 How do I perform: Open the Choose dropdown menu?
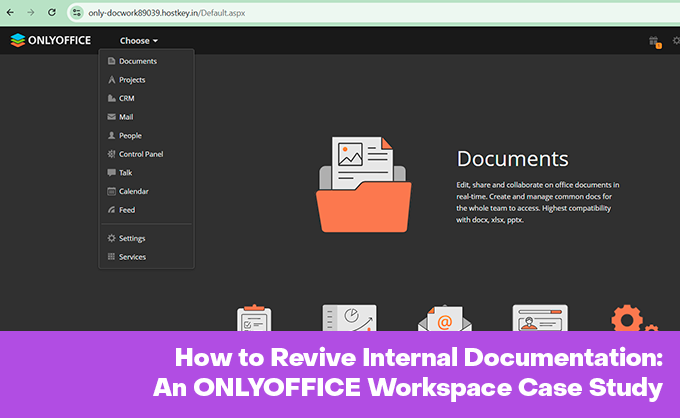pyautogui.click(x=139, y=41)
